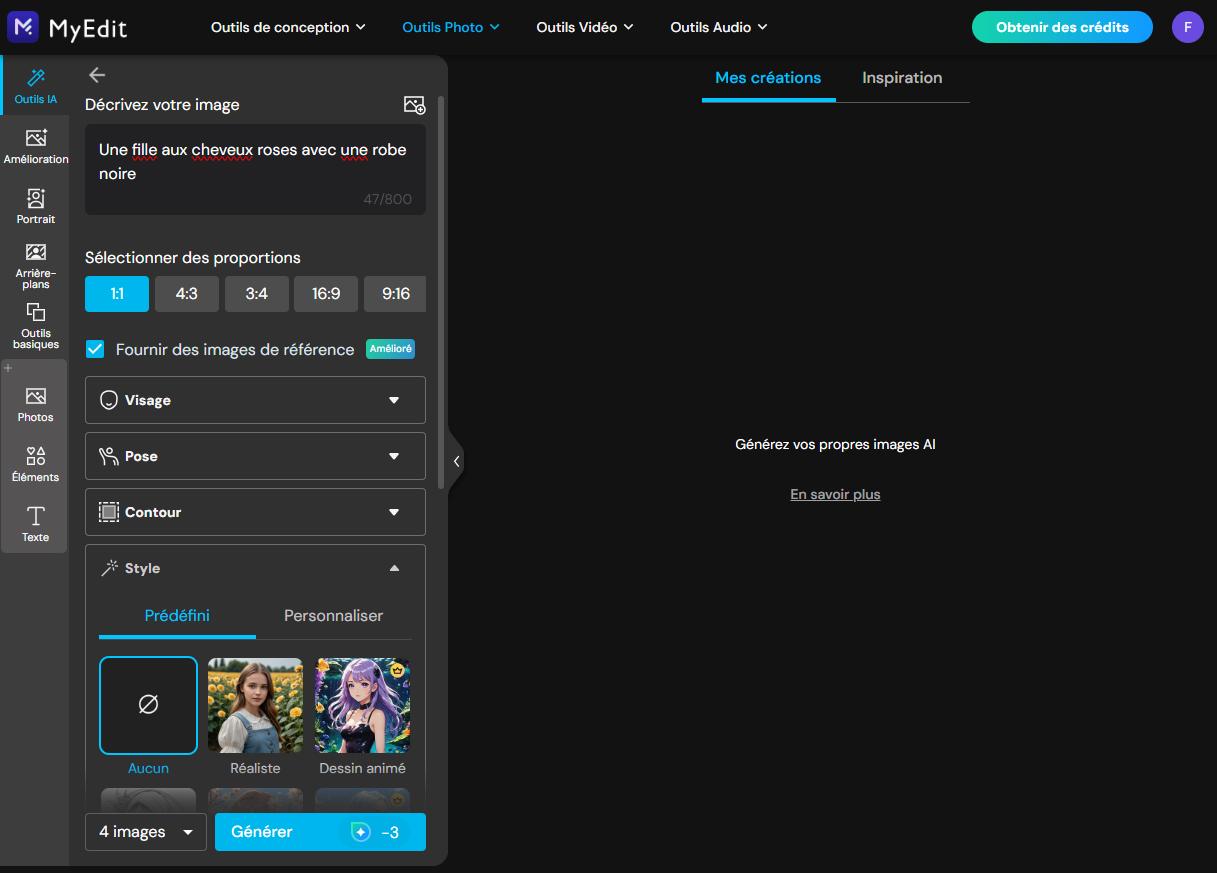This screenshot has width=1217, height=873.
Task: Click the Contour frame icon
Action: point(109,512)
